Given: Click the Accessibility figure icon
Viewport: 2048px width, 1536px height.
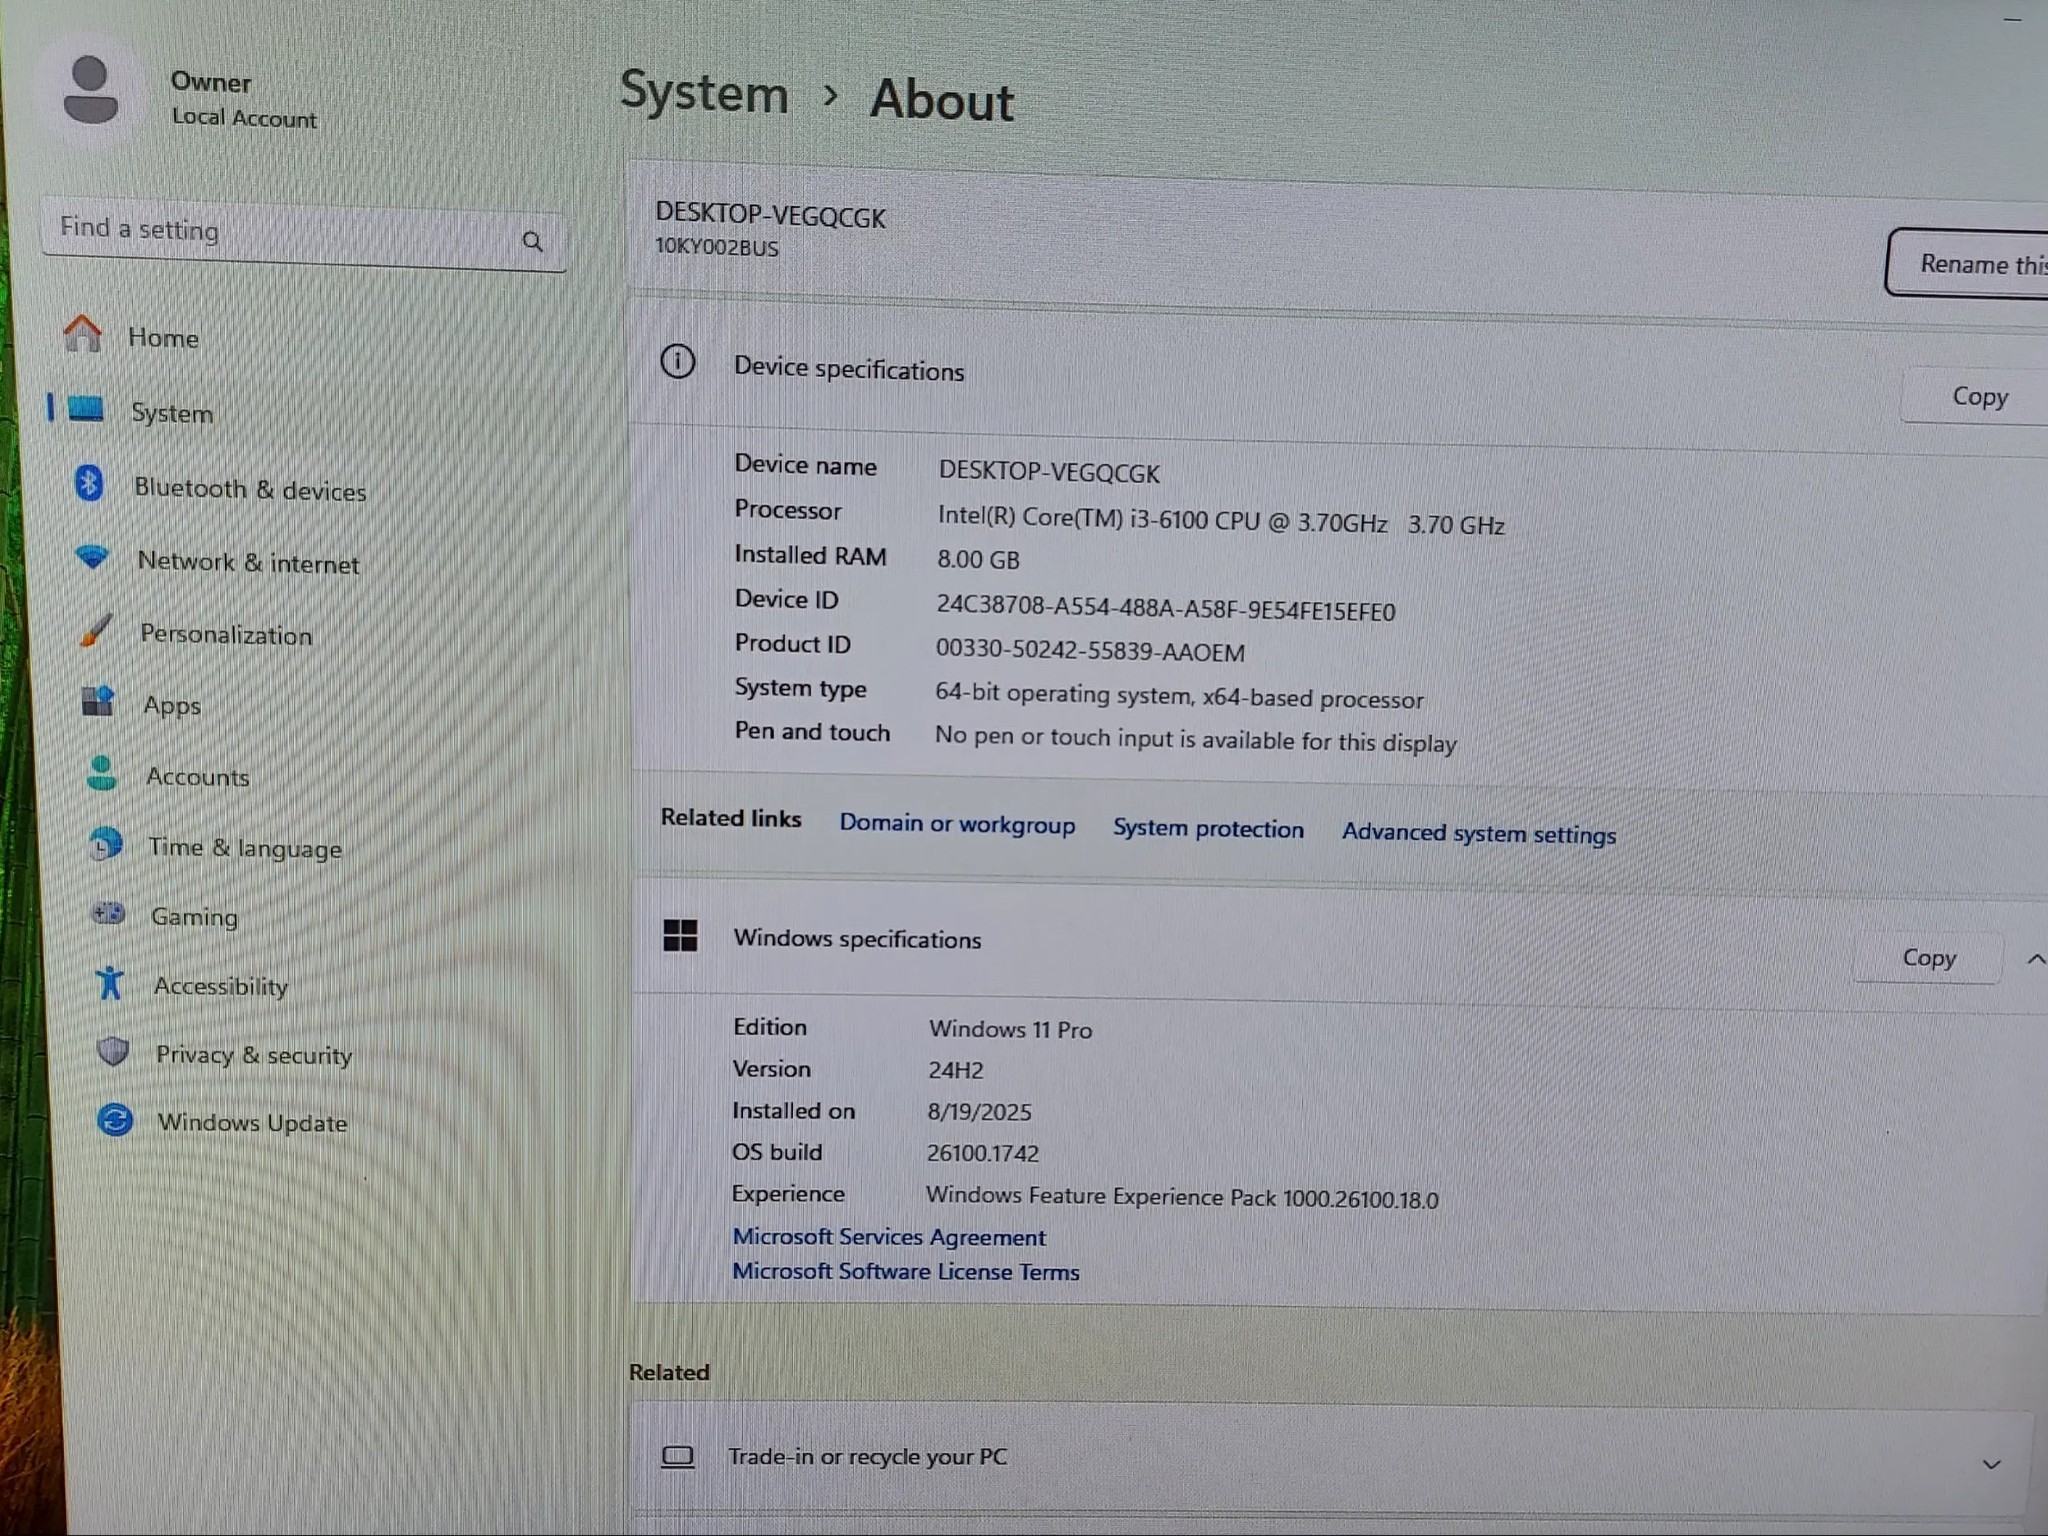Looking at the screenshot, I should click(110, 983).
